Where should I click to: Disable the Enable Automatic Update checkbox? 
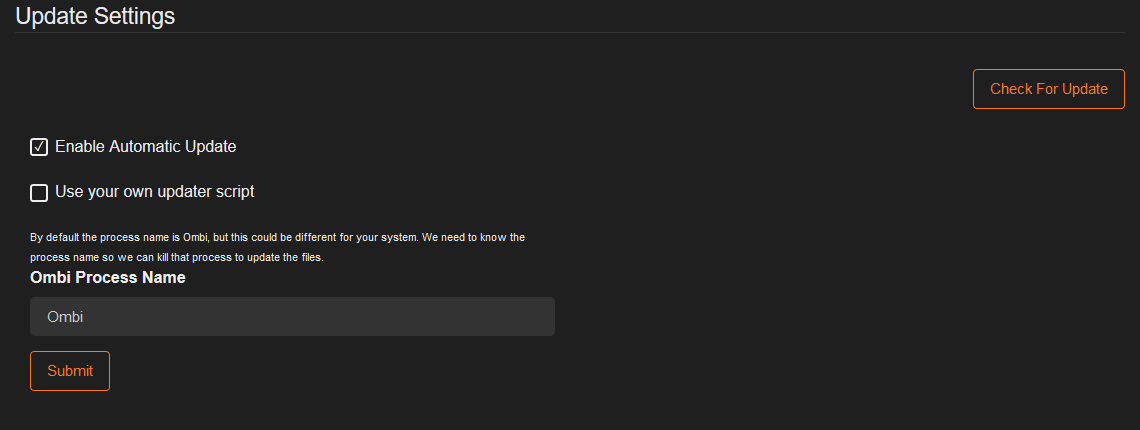[39, 147]
